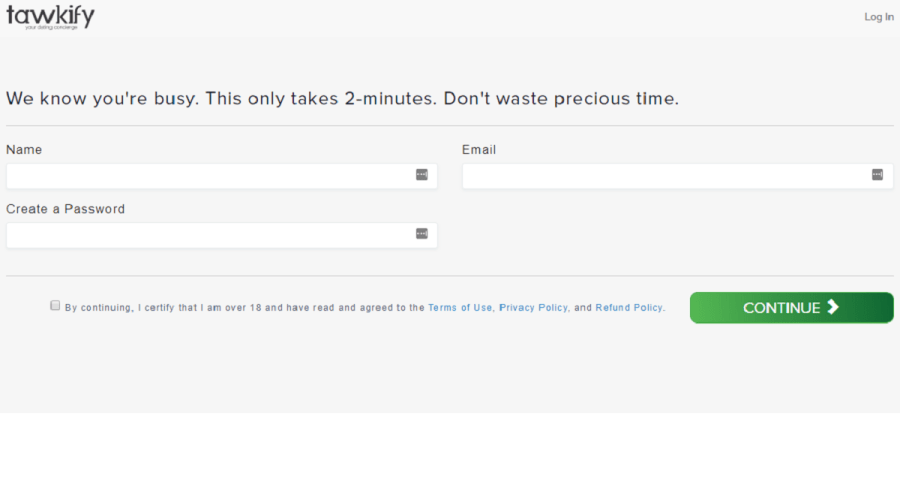Viewport: 900px width, 479px height.
Task: Click the "Create a Password" label
Action: tap(65, 209)
